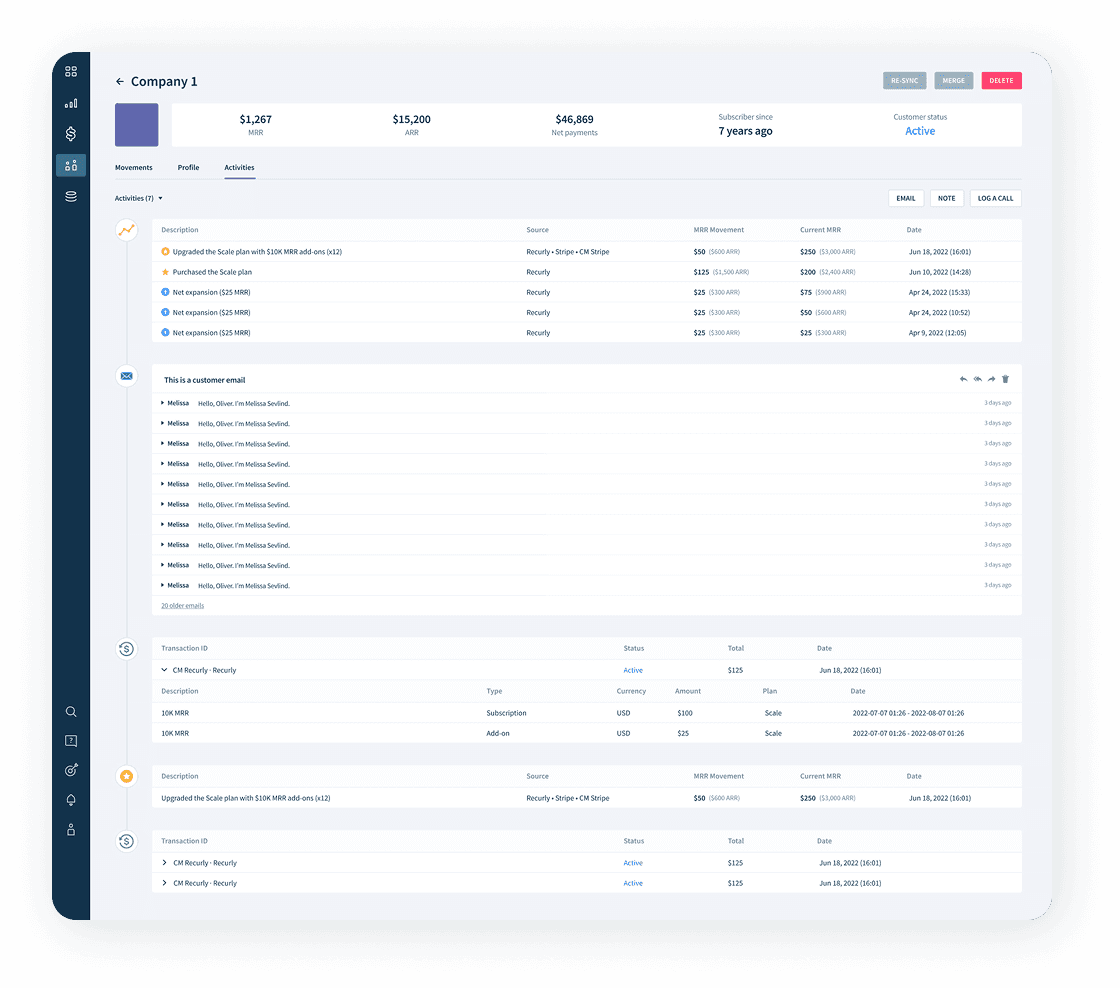Click the Add-on type cell
This screenshot has height=988, width=1120.
point(498,734)
